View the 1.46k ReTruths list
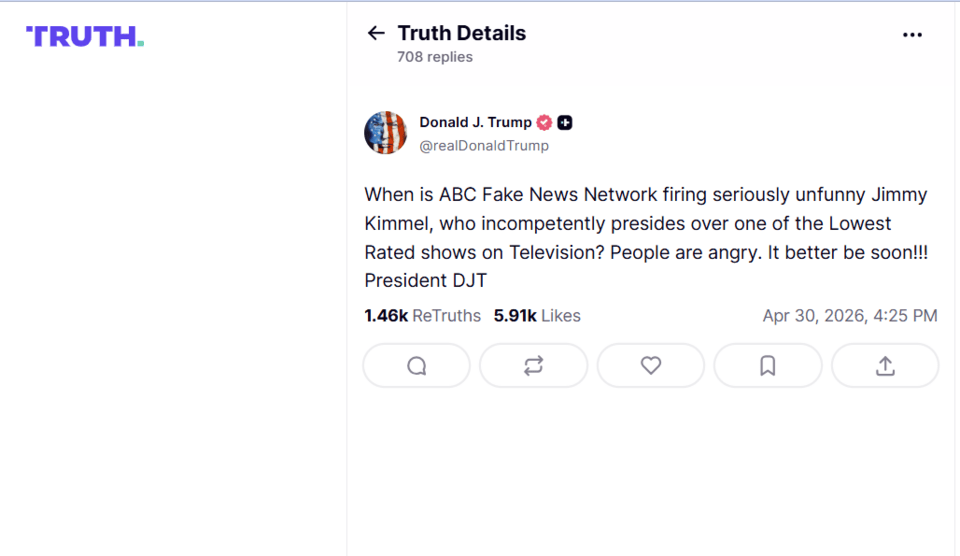The width and height of the screenshot is (960, 556). click(422, 316)
